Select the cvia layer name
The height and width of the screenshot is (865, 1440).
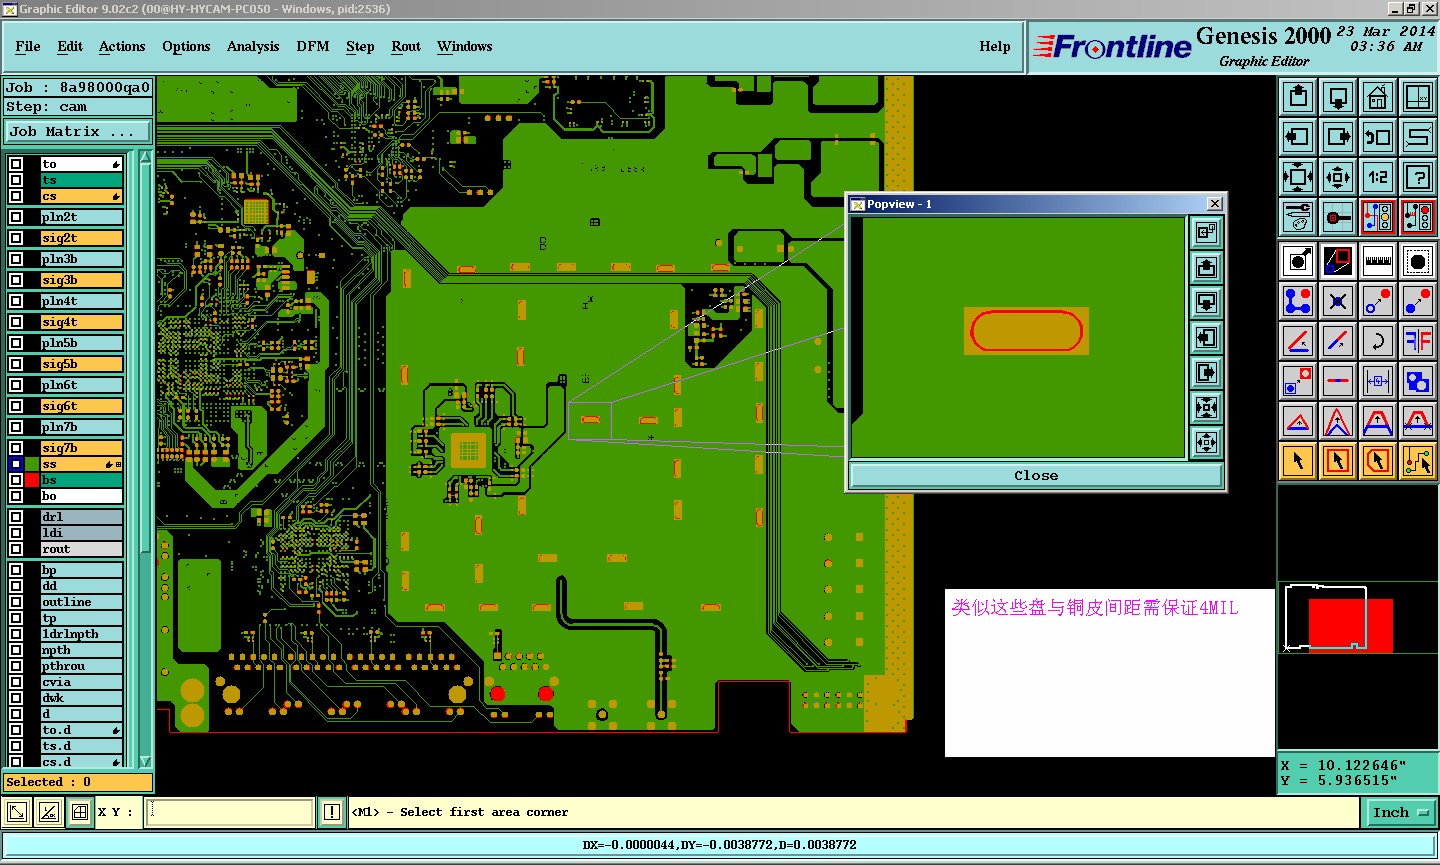click(x=82, y=682)
